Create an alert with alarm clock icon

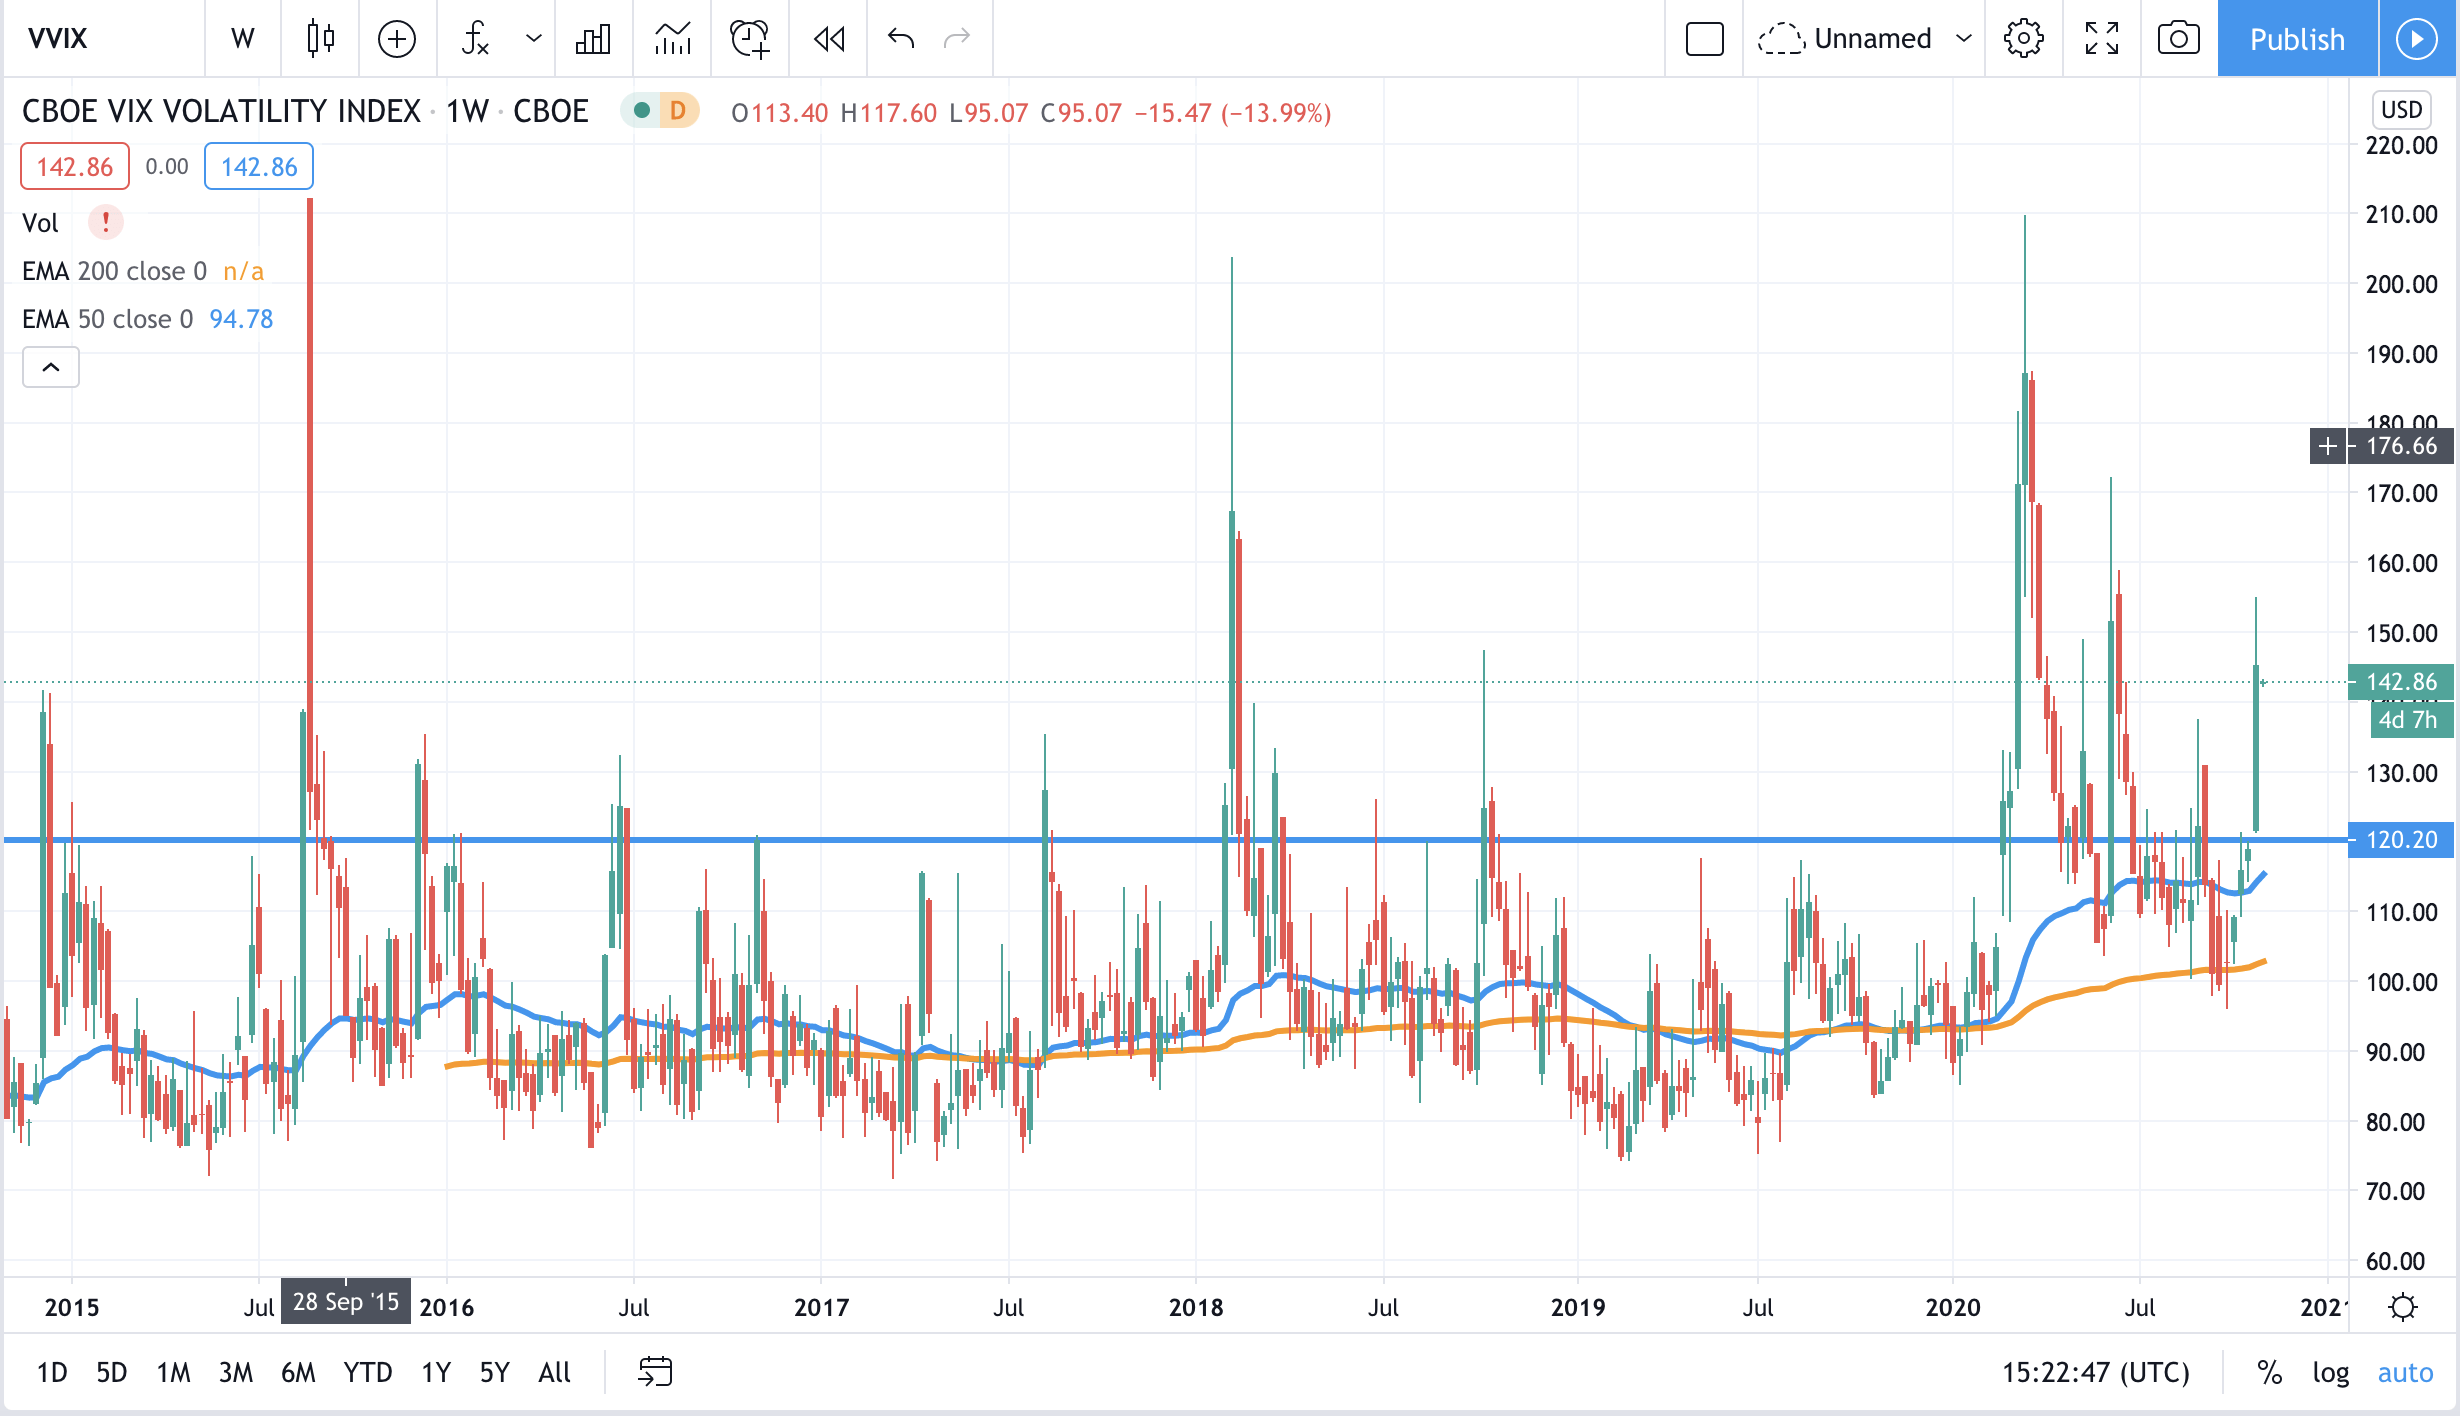(749, 38)
